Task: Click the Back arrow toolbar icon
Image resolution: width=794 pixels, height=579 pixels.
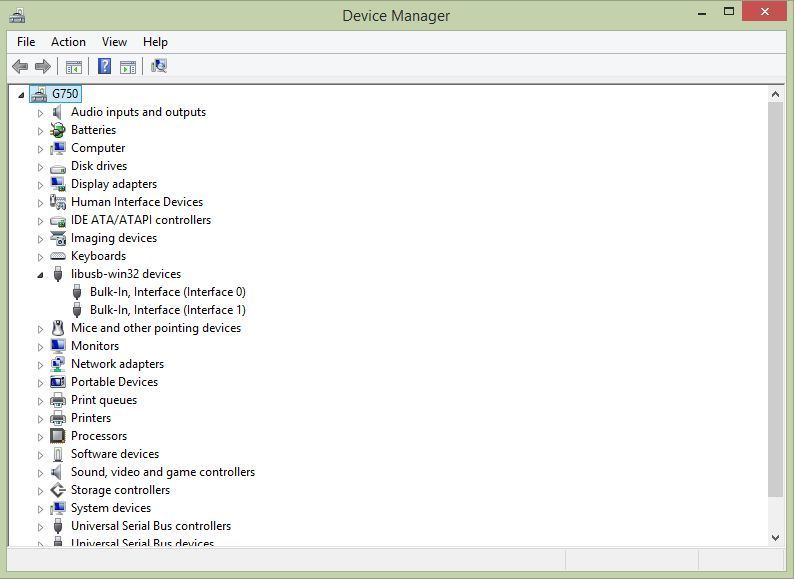Action: tap(20, 66)
